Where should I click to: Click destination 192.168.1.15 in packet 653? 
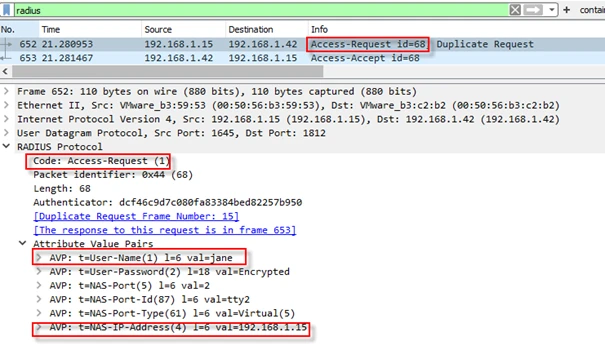[x=263, y=58]
